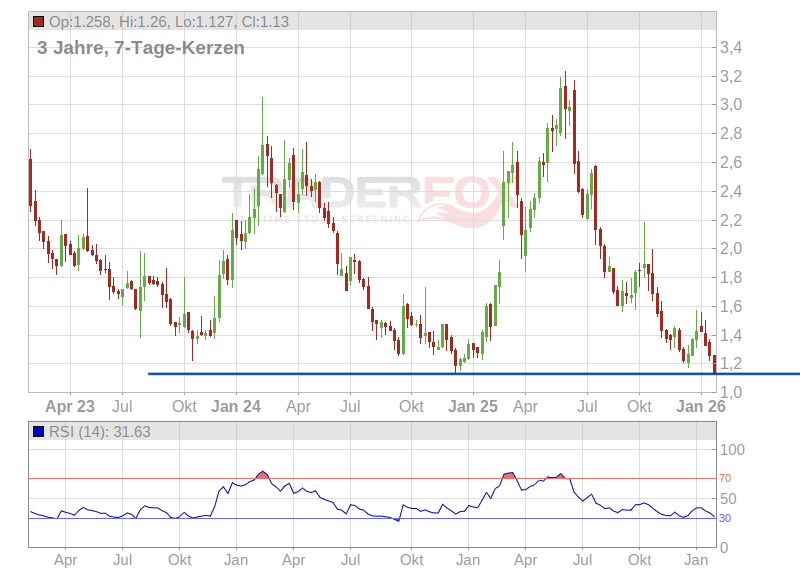
Task: Click the blue '30' RSI axis label
Action: coord(725,518)
